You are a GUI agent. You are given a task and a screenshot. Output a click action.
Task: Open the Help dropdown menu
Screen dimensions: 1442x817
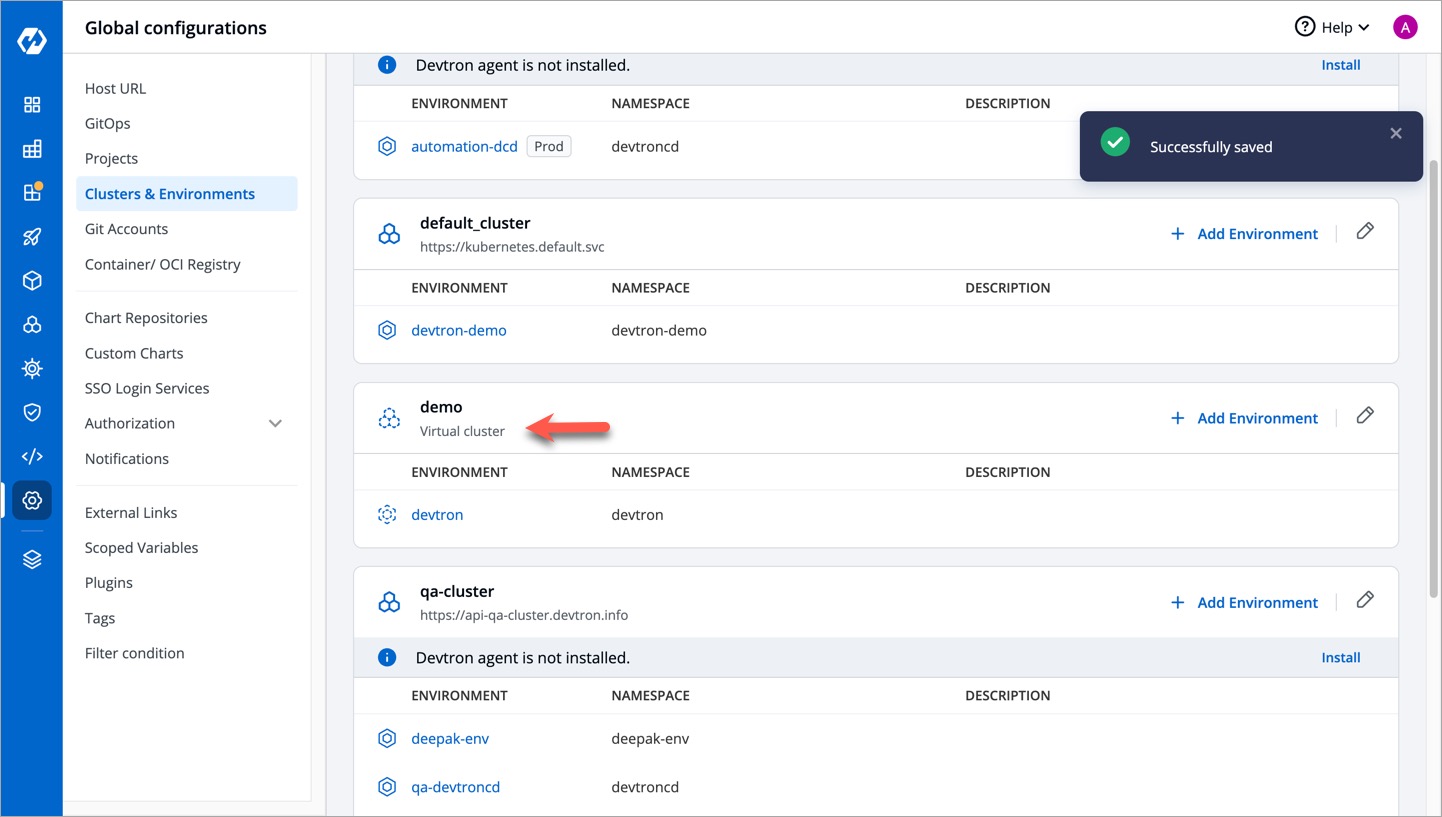(x=1332, y=28)
